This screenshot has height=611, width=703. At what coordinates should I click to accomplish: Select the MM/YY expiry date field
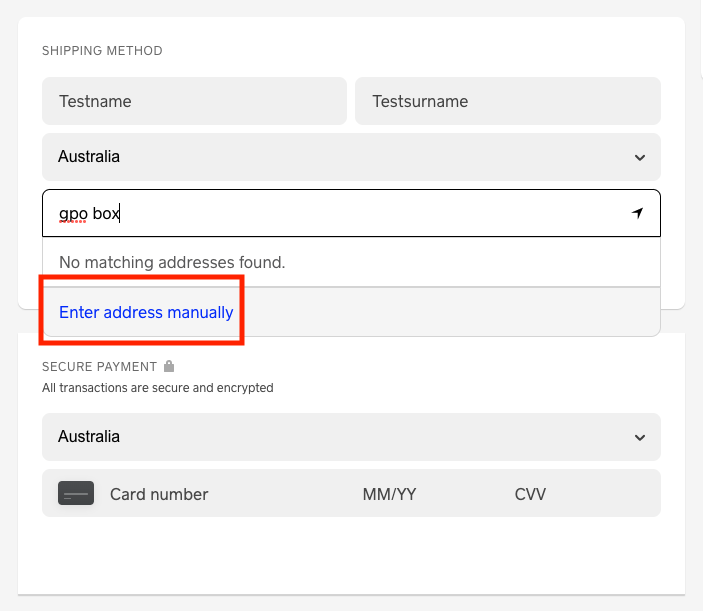pos(389,494)
